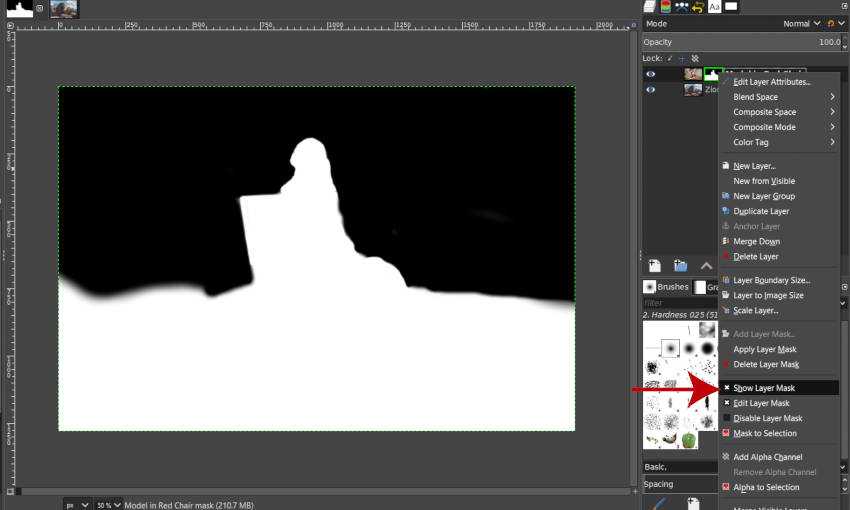Select Apply Layer Mask menu entry

coord(765,349)
